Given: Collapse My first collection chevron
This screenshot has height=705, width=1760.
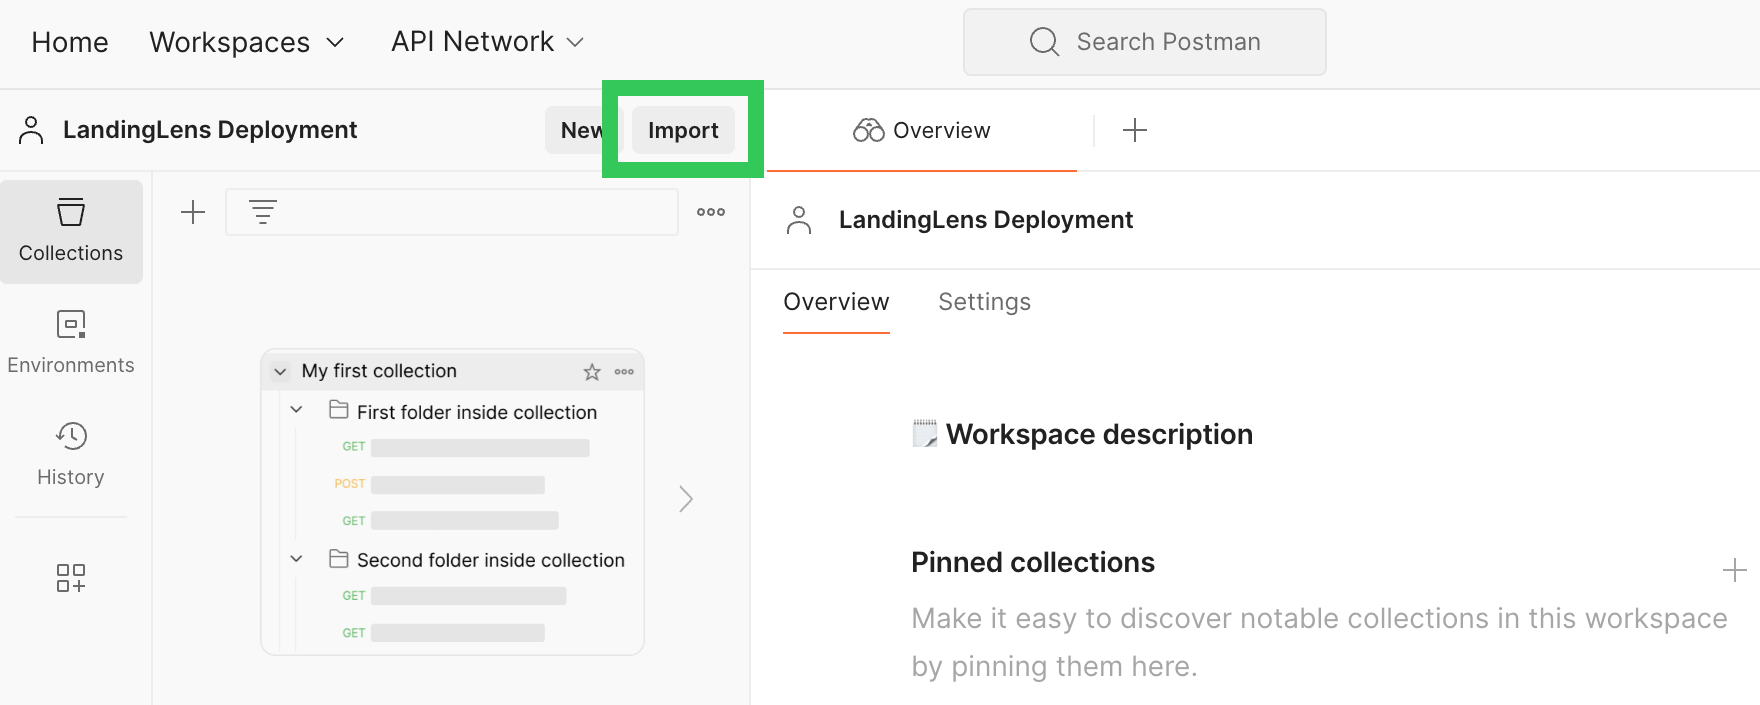Looking at the screenshot, I should point(280,372).
